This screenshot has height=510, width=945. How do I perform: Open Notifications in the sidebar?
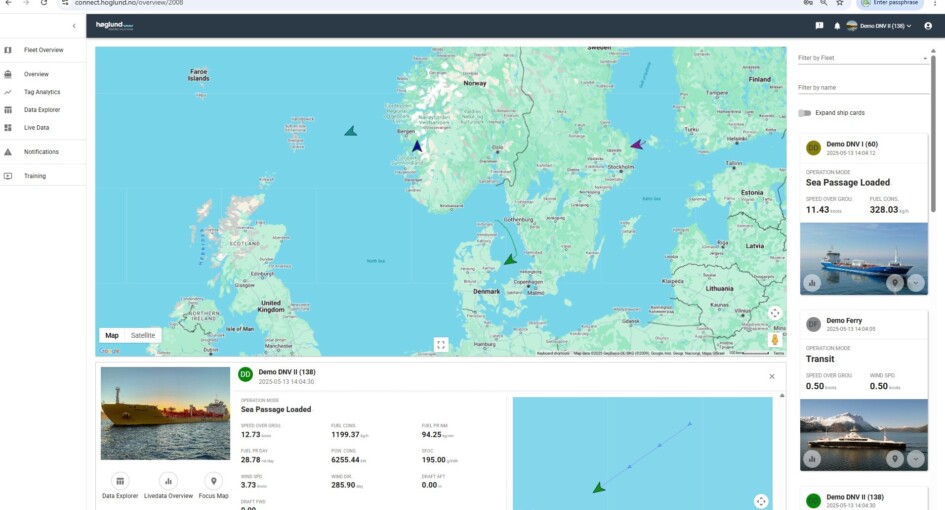coord(41,152)
